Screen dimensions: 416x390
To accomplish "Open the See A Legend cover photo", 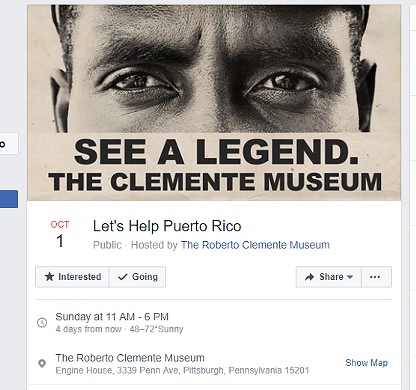I will (x=214, y=103).
